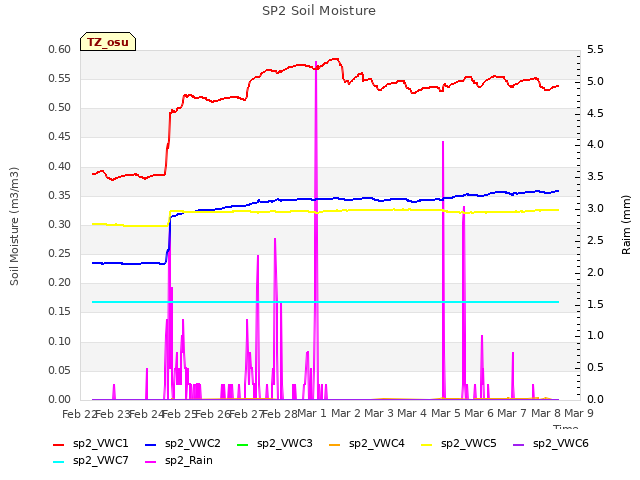Toggle the sp2_VWC2 legend entry

pos(183,444)
